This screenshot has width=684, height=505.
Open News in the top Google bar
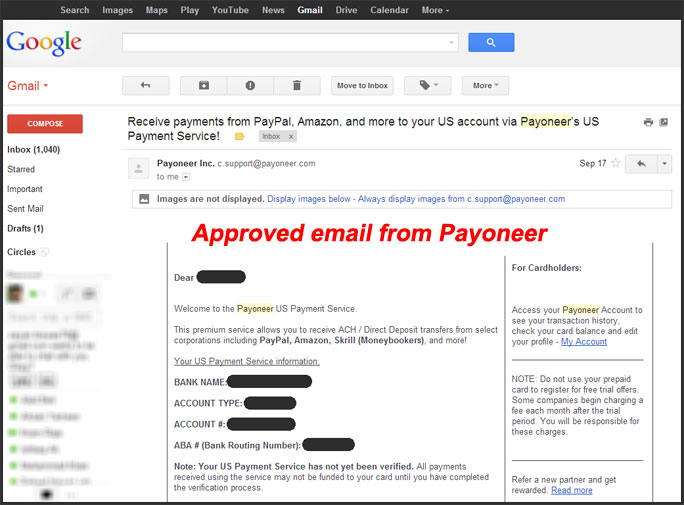[273, 10]
